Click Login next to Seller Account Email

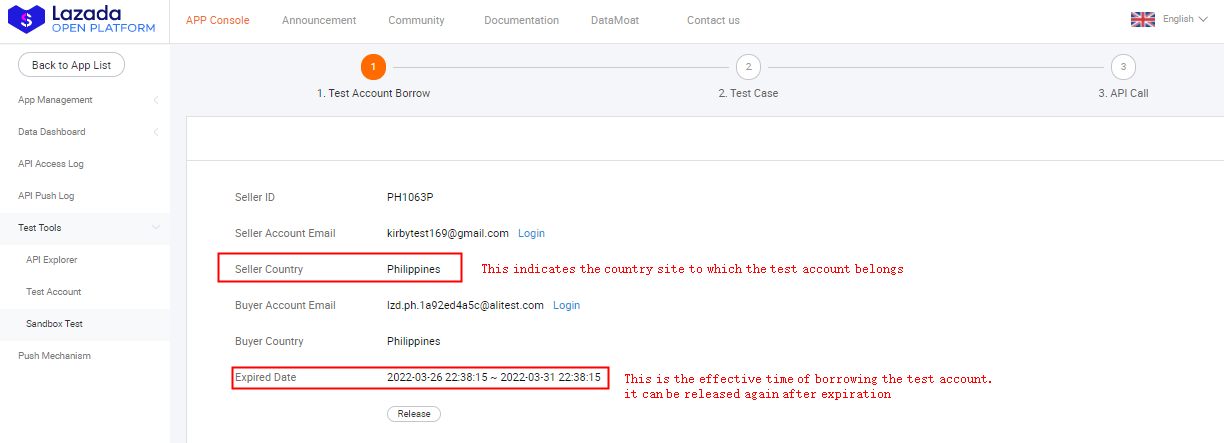pos(531,233)
